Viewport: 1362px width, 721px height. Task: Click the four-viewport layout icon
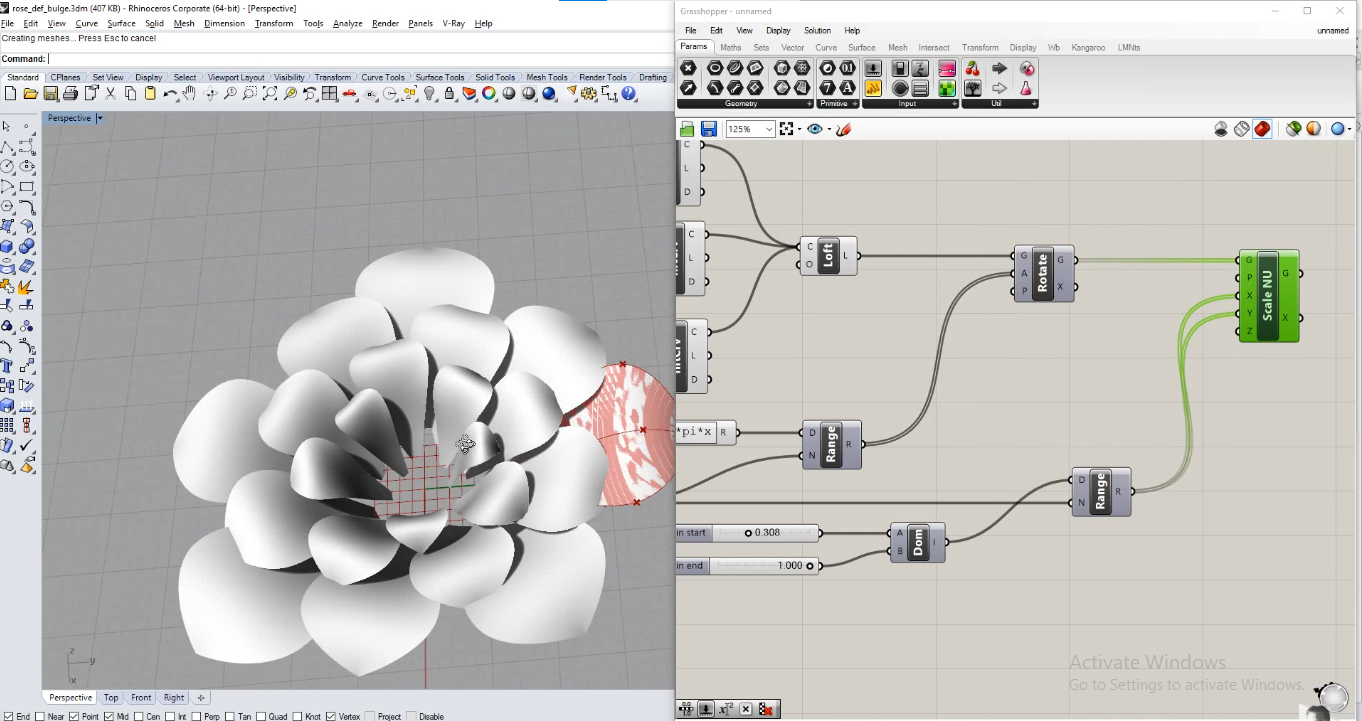click(330, 93)
